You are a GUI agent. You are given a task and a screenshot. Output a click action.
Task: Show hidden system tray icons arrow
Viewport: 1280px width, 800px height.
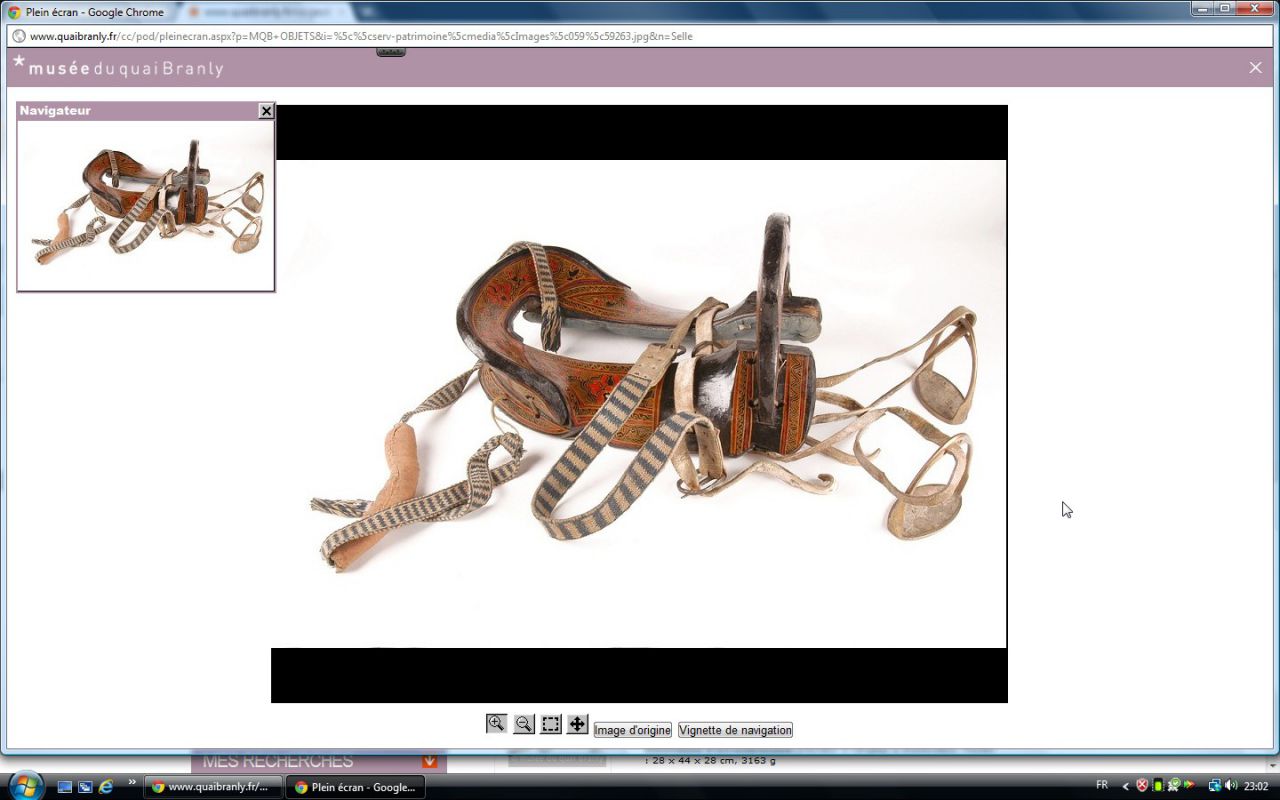[1125, 786]
